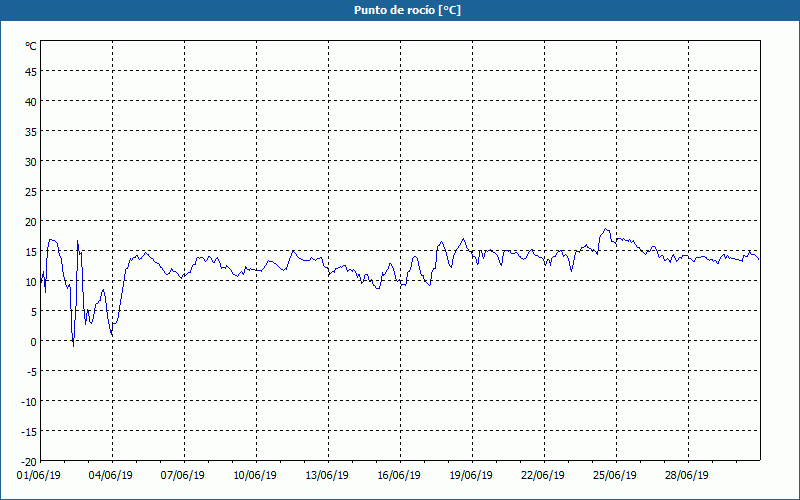Click the °C unit label on the y-axis

(x=31, y=46)
